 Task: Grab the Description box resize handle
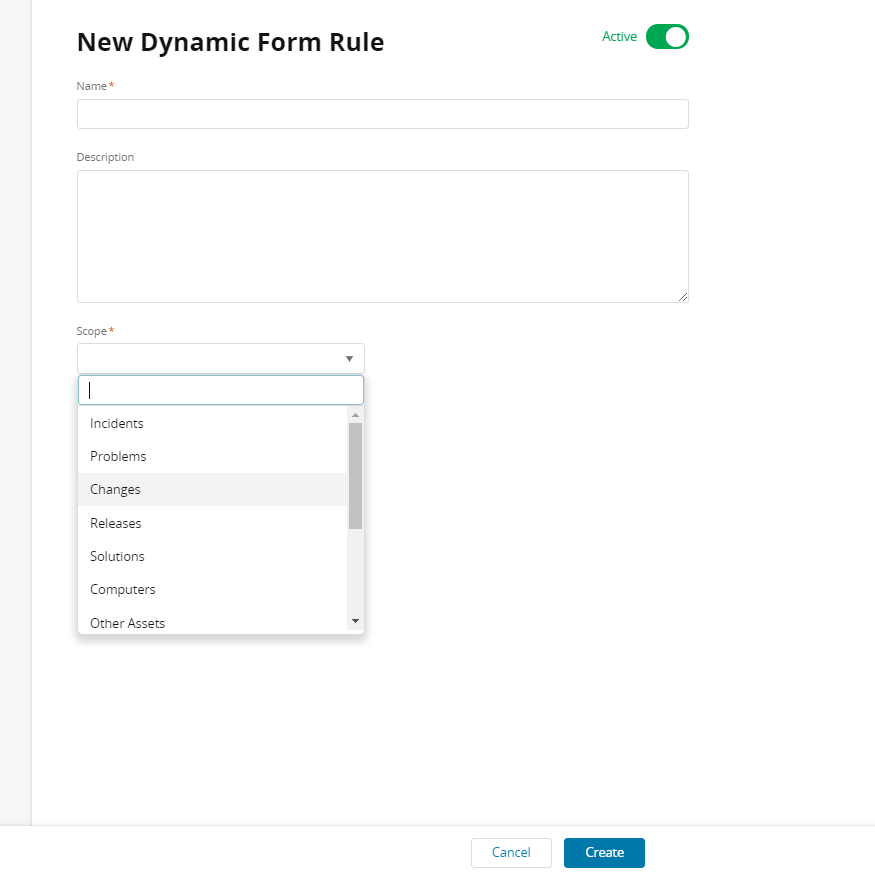683,297
